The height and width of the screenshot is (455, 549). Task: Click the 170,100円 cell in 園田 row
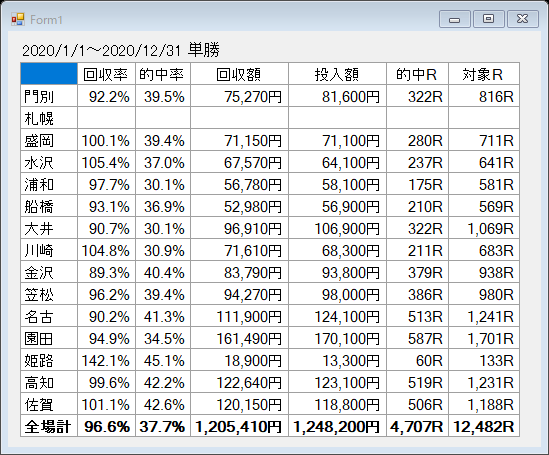[338, 338]
